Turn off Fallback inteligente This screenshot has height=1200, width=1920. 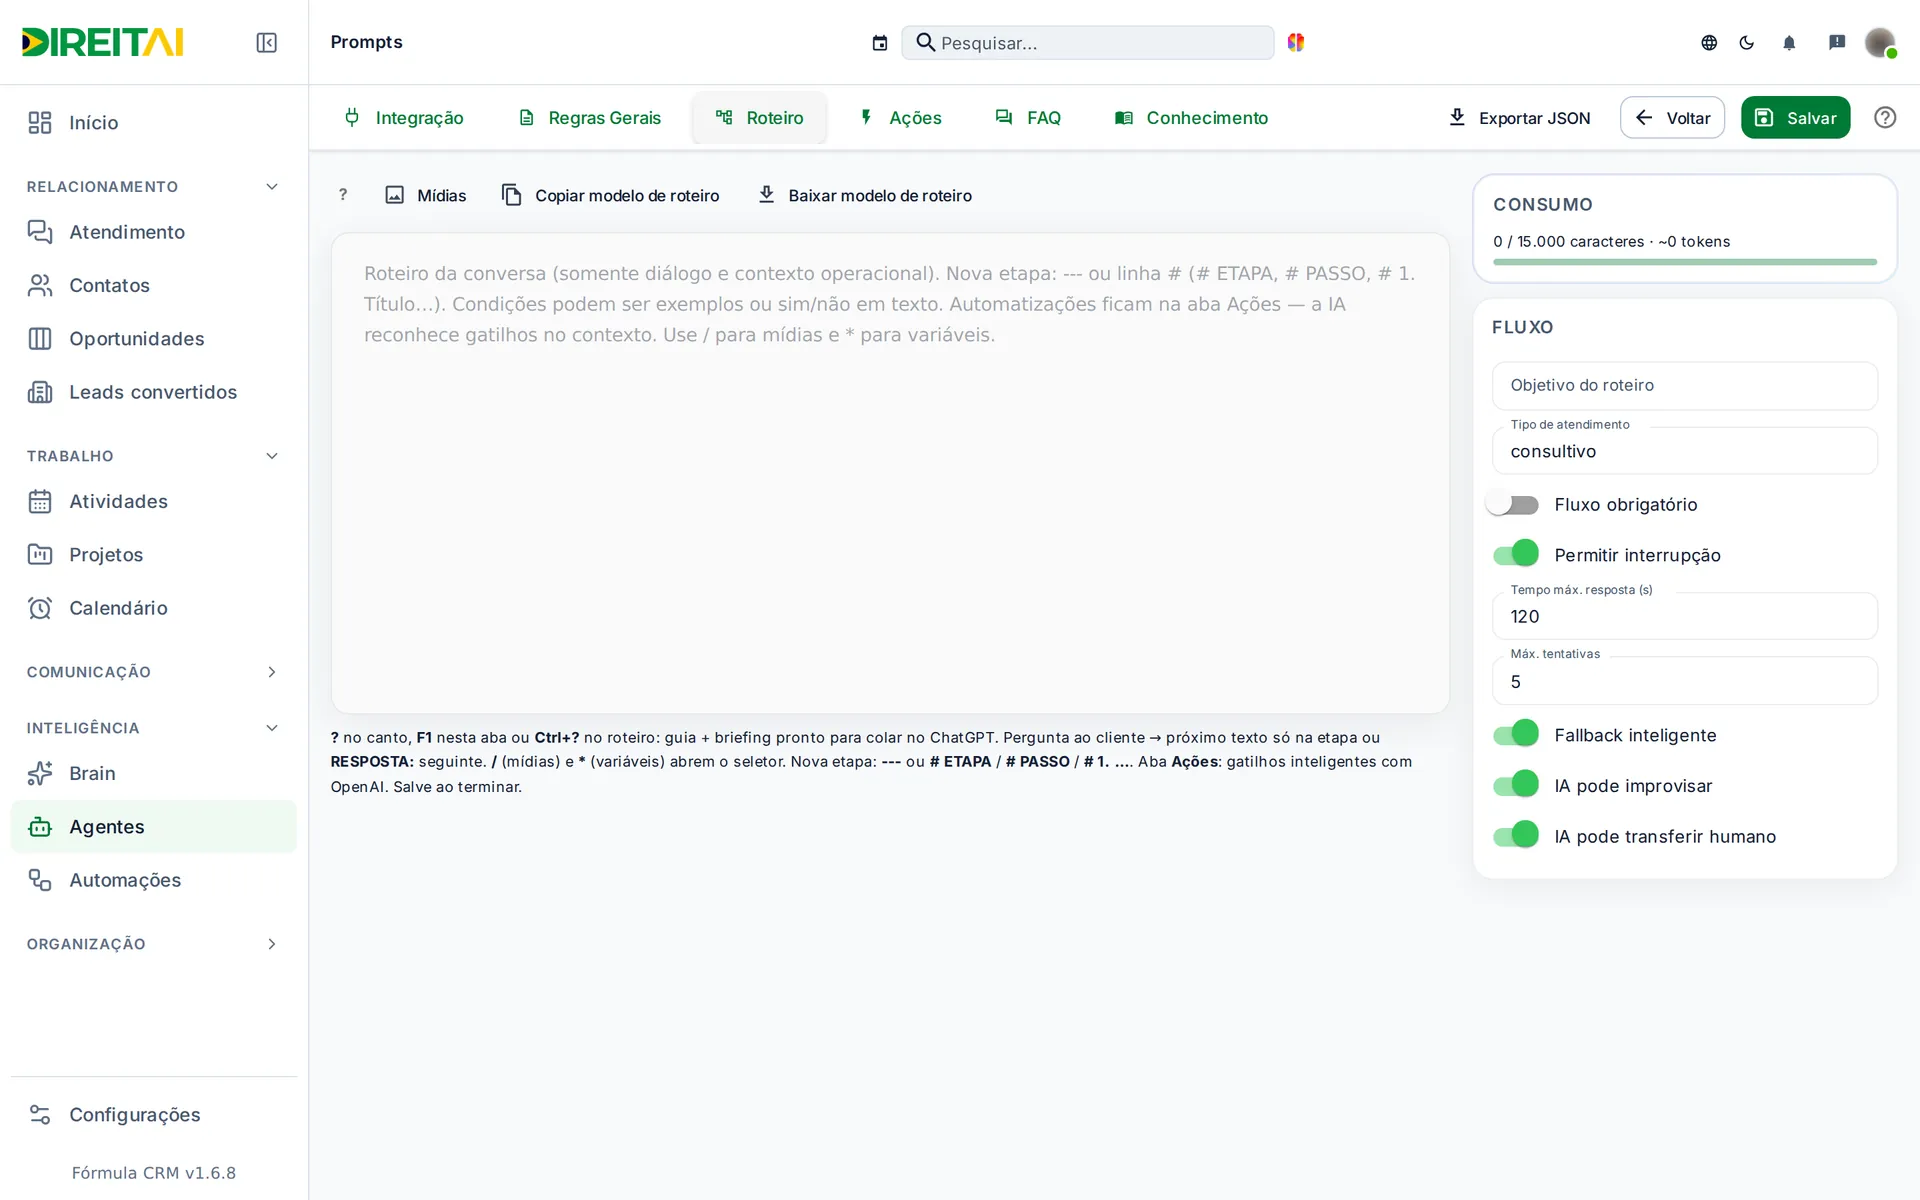click(1516, 735)
